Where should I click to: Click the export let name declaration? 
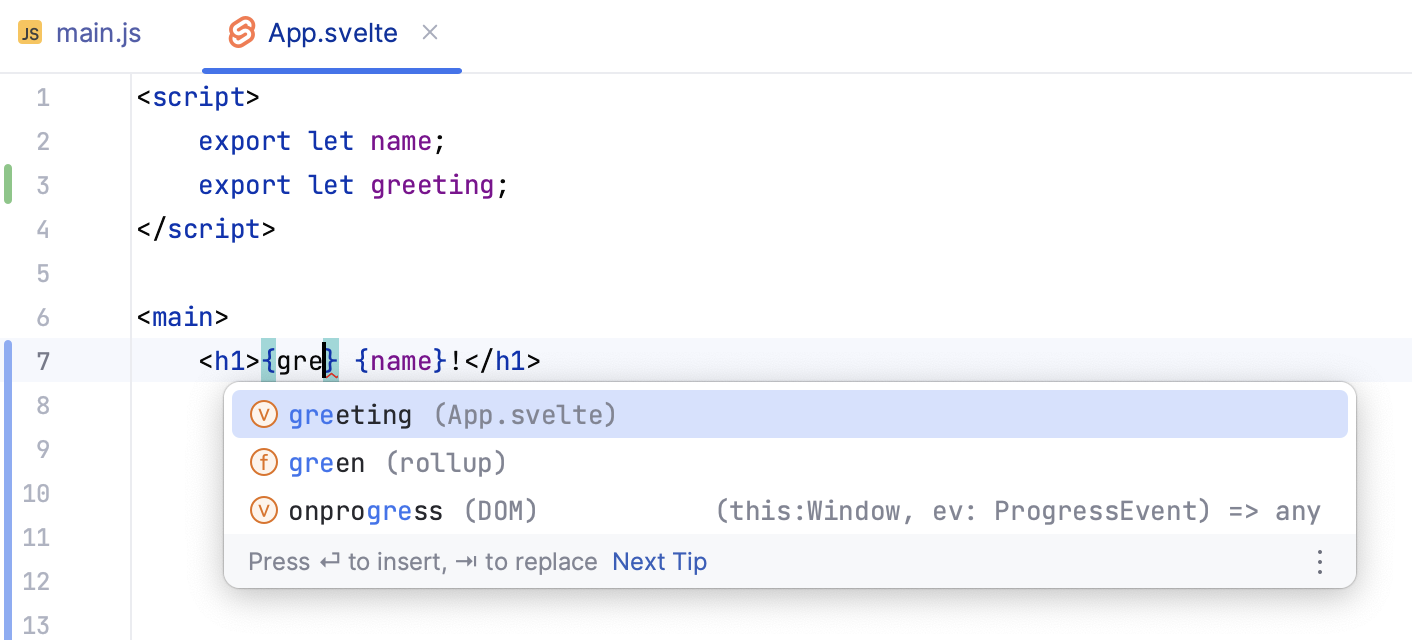[x=320, y=141]
